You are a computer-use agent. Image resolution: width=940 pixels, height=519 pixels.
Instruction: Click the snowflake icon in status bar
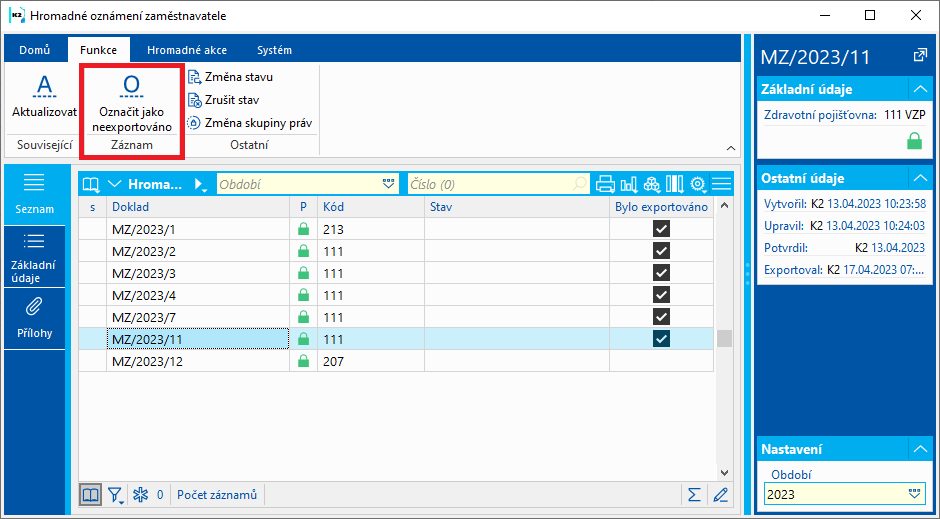140,495
